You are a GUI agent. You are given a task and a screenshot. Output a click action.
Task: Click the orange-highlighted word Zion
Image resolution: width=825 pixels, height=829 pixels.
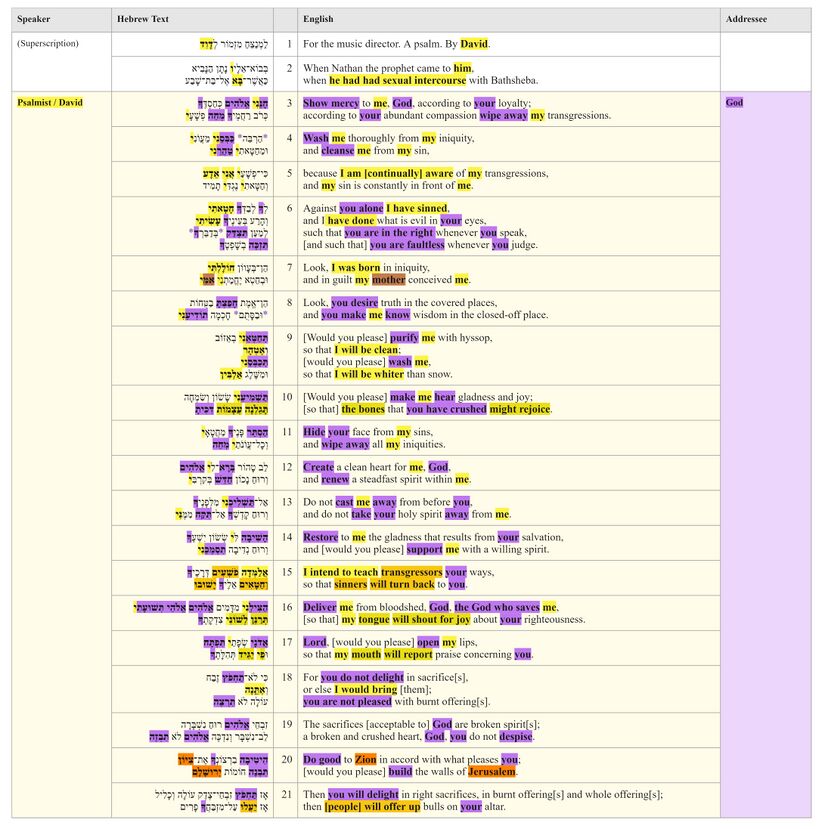pyautogui.click(x=365, y=759)
